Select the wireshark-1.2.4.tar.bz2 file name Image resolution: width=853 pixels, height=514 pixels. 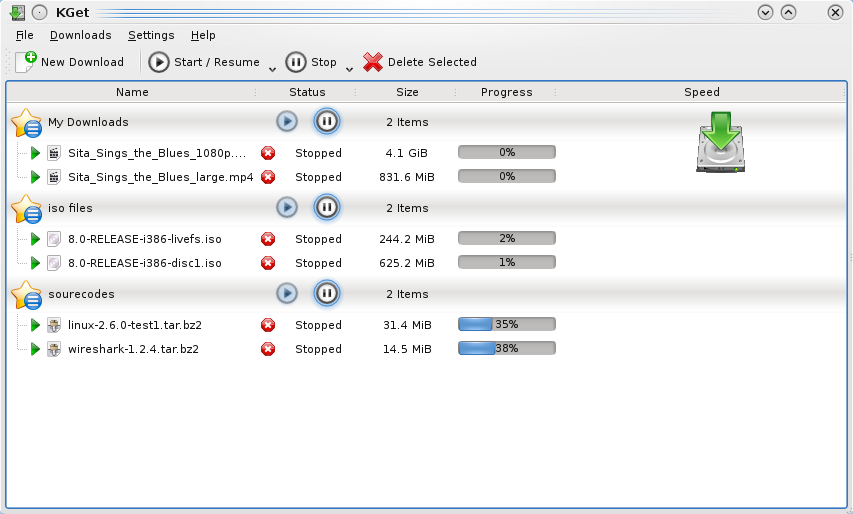click(133, 349)
